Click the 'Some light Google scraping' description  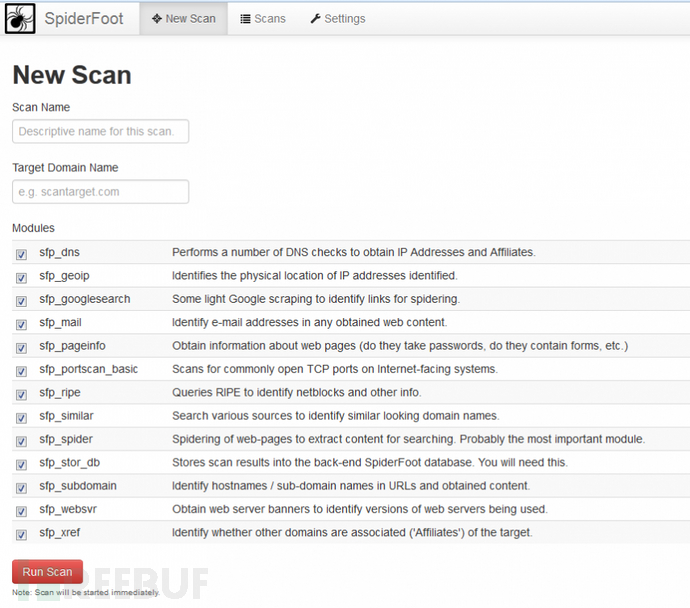pyautogui.click(x=316, y=299)
